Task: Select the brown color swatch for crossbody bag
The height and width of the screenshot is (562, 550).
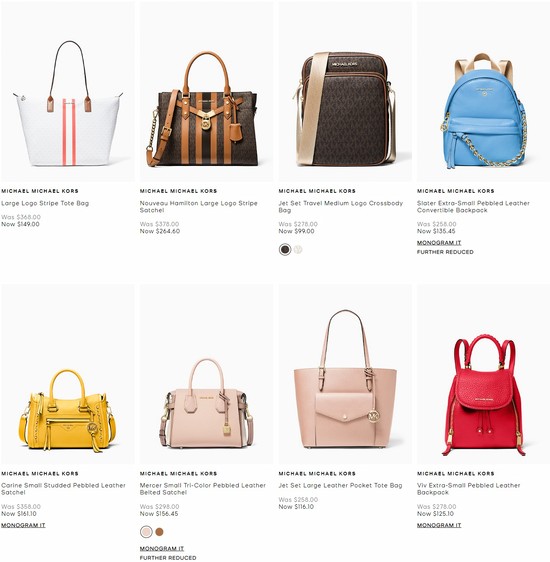Action: pos(285,249)
